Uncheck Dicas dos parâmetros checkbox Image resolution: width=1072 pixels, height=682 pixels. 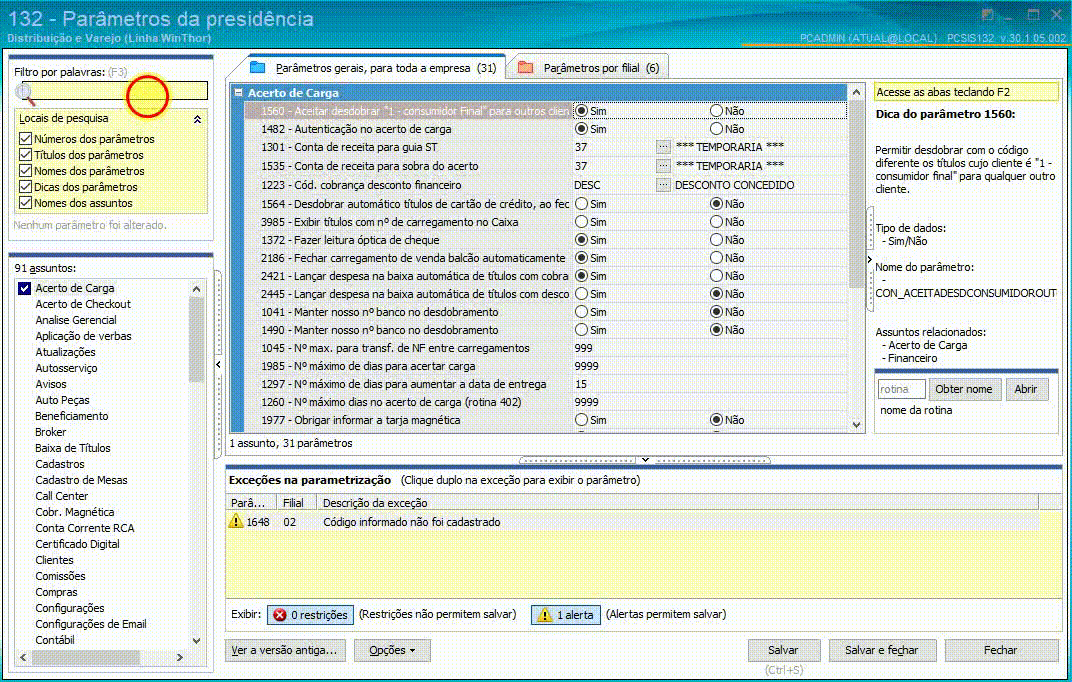coord(25,187)
